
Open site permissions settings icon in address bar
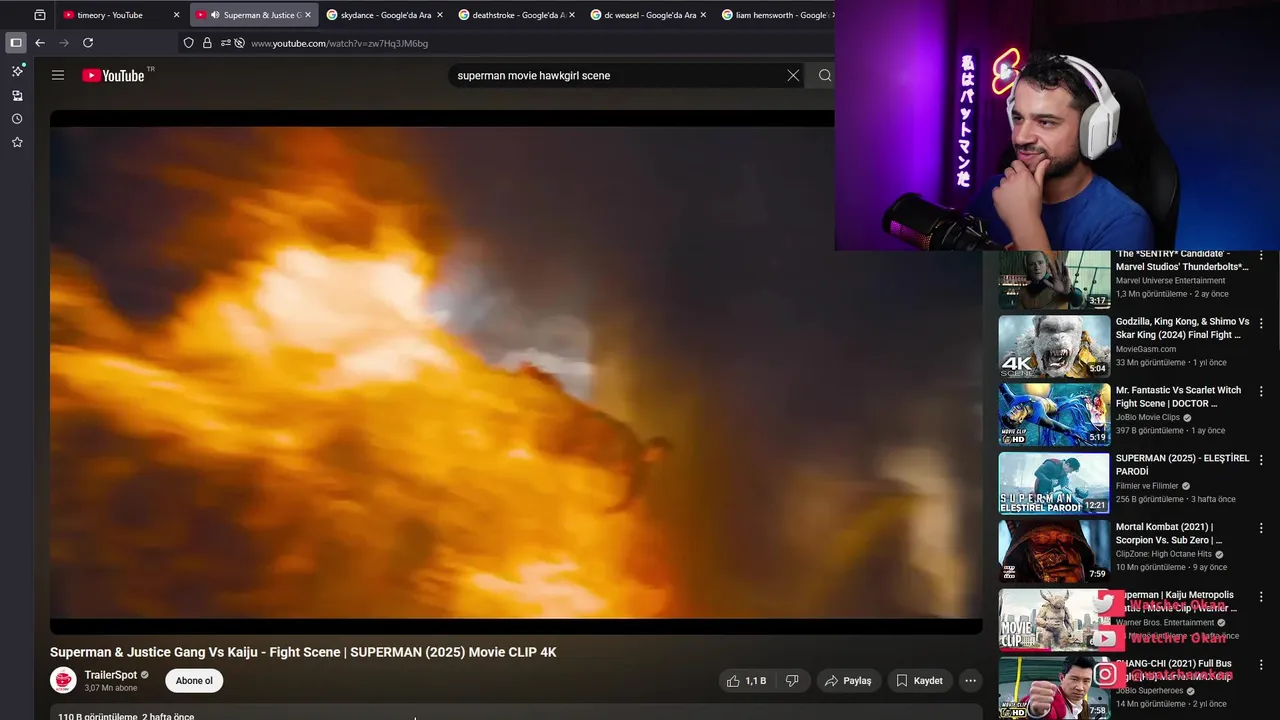tap(226, 43)
